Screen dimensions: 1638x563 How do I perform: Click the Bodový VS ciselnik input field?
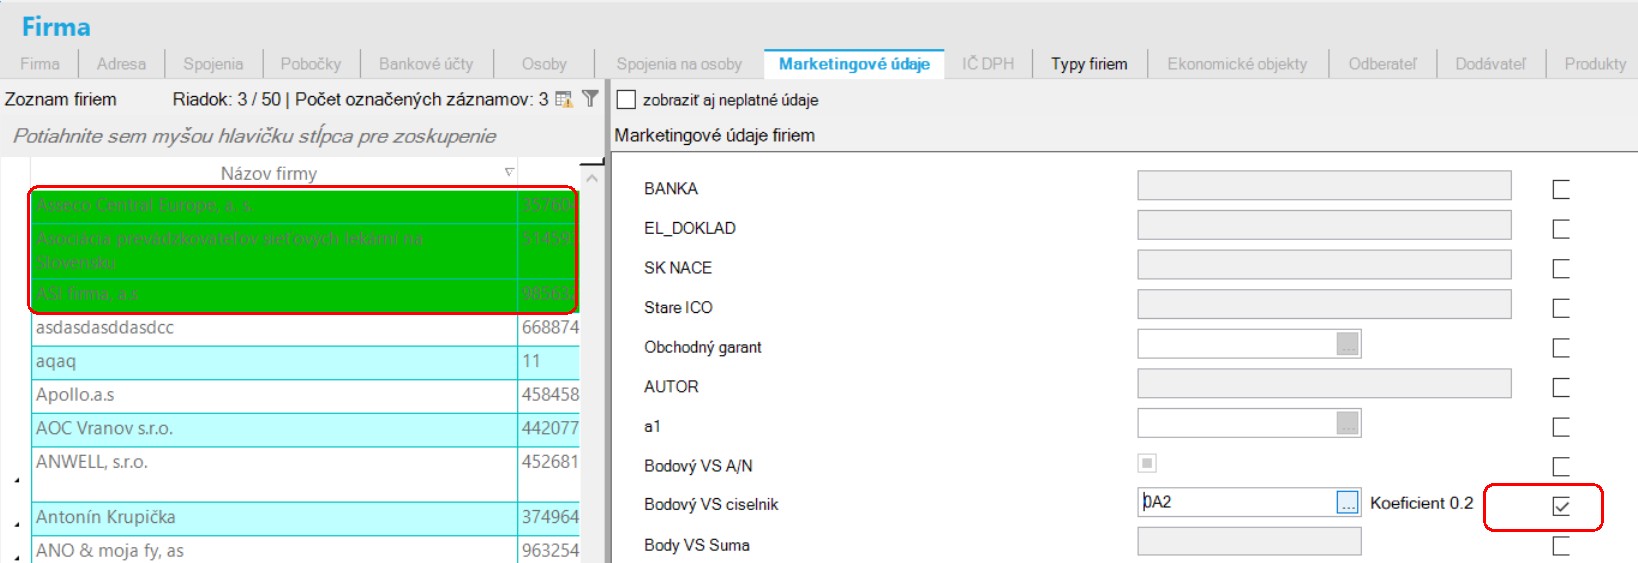coord(1235,503)
